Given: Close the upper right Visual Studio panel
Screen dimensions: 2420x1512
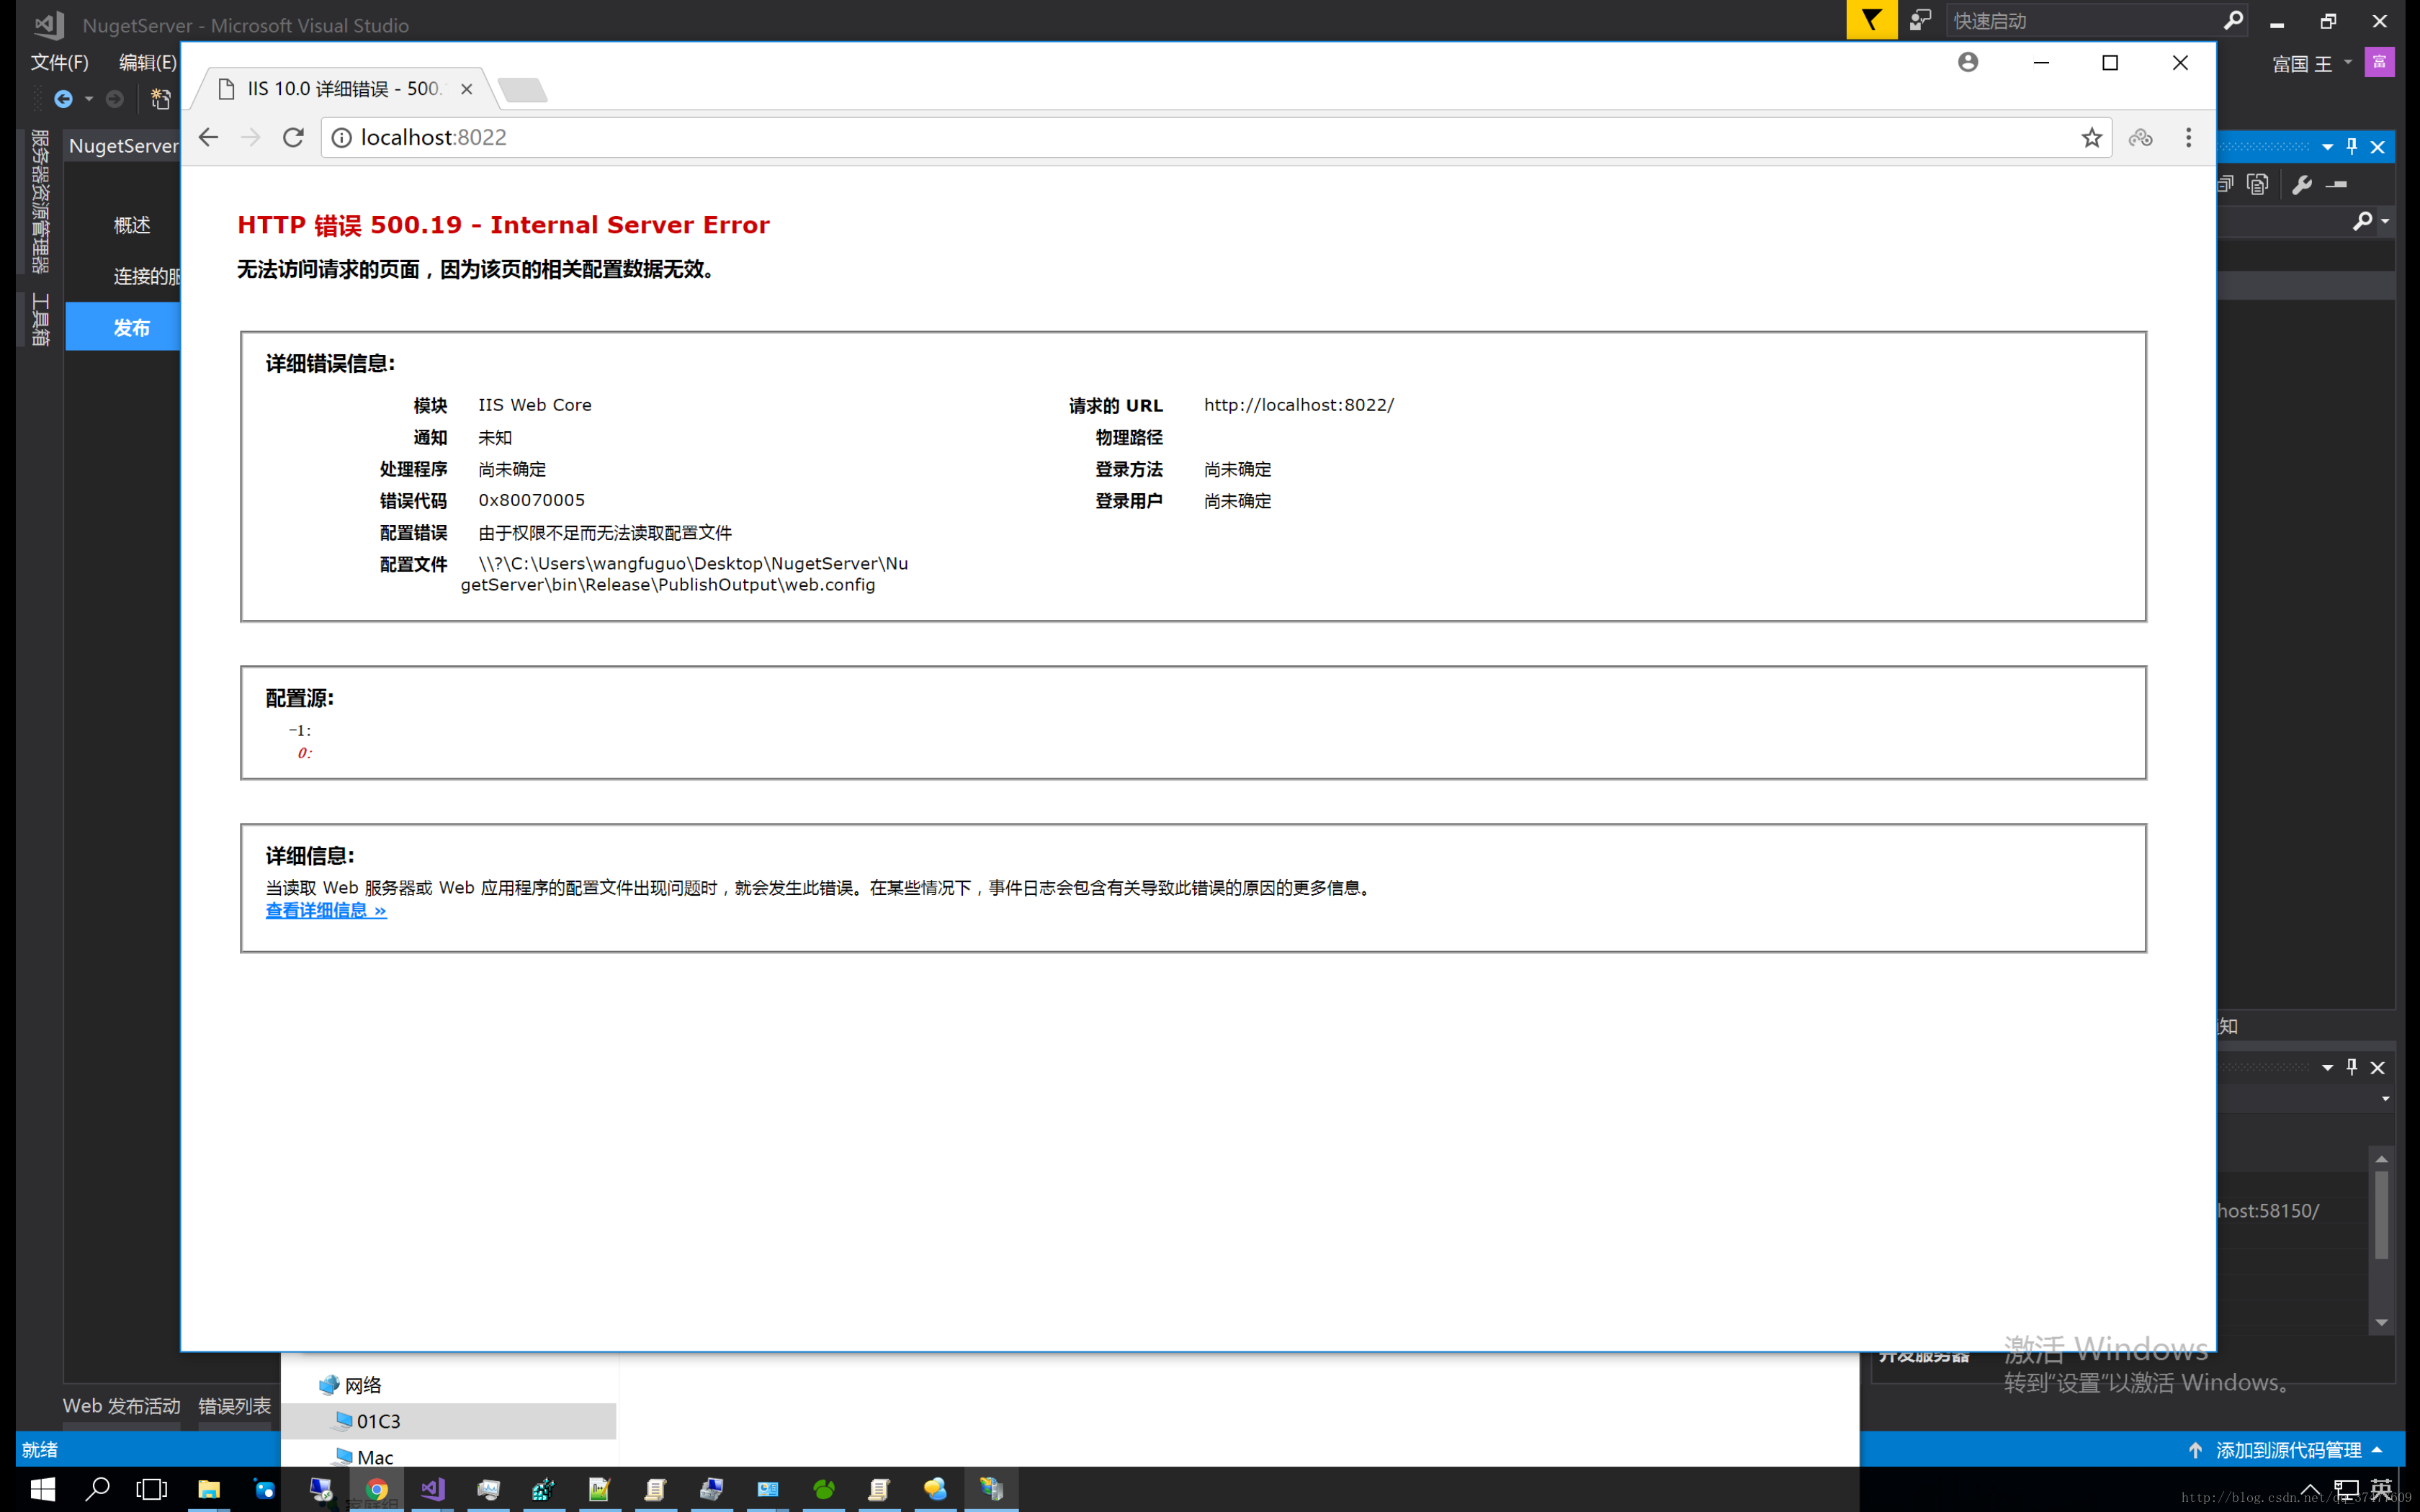Looking at the screenshot, I should click(2378, 147).
